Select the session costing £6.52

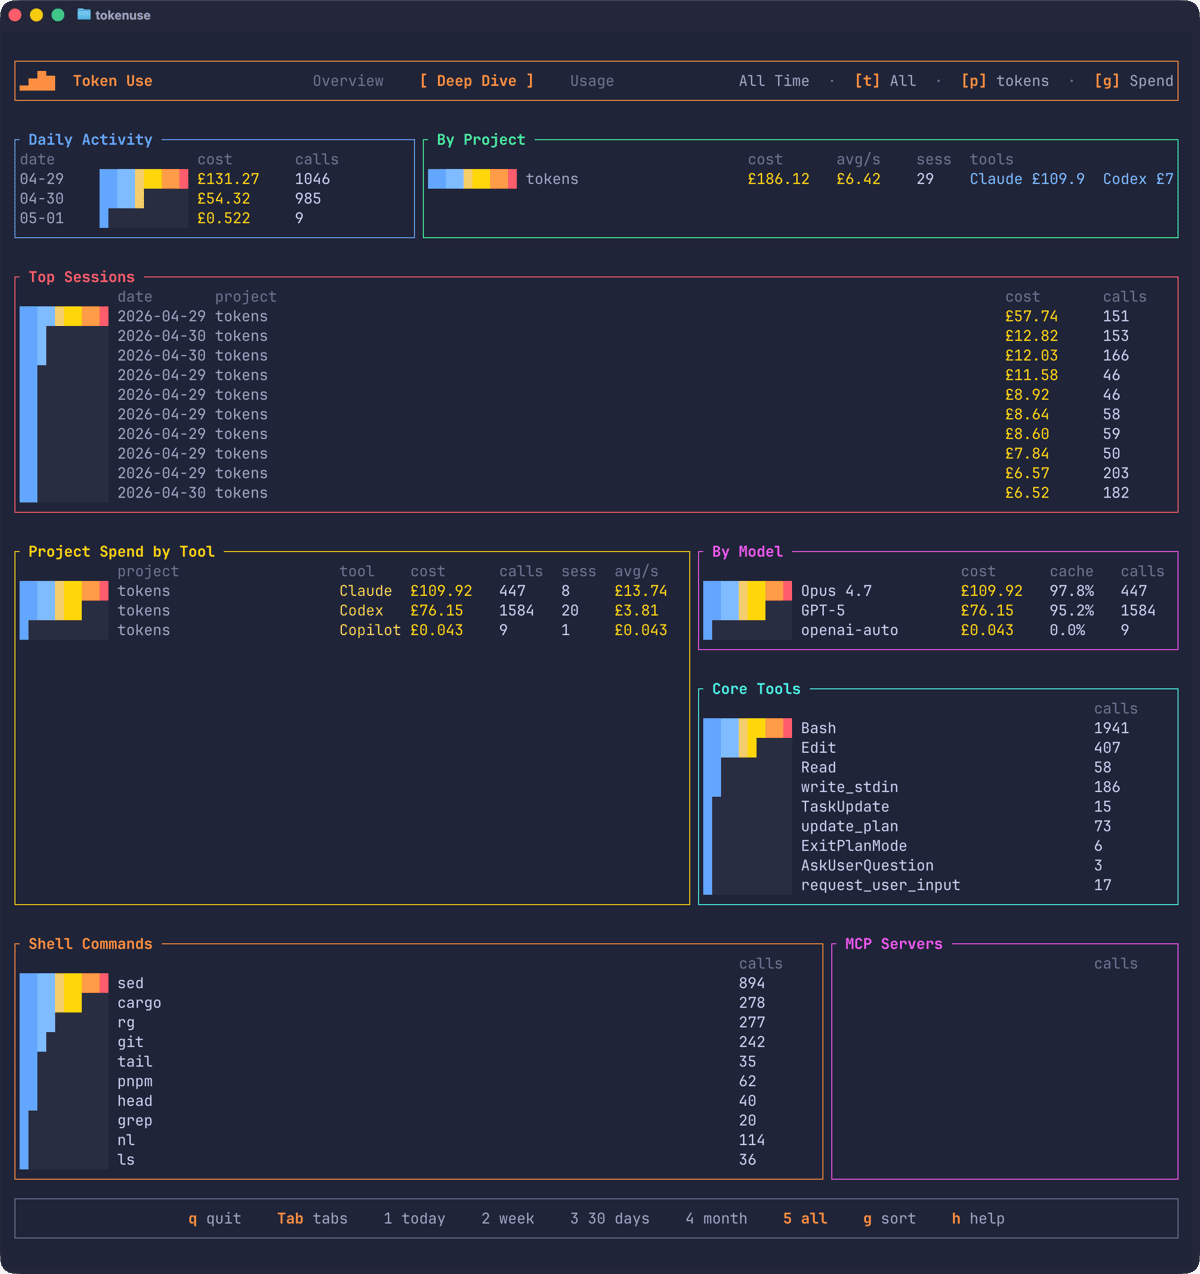tap(596, 493)
